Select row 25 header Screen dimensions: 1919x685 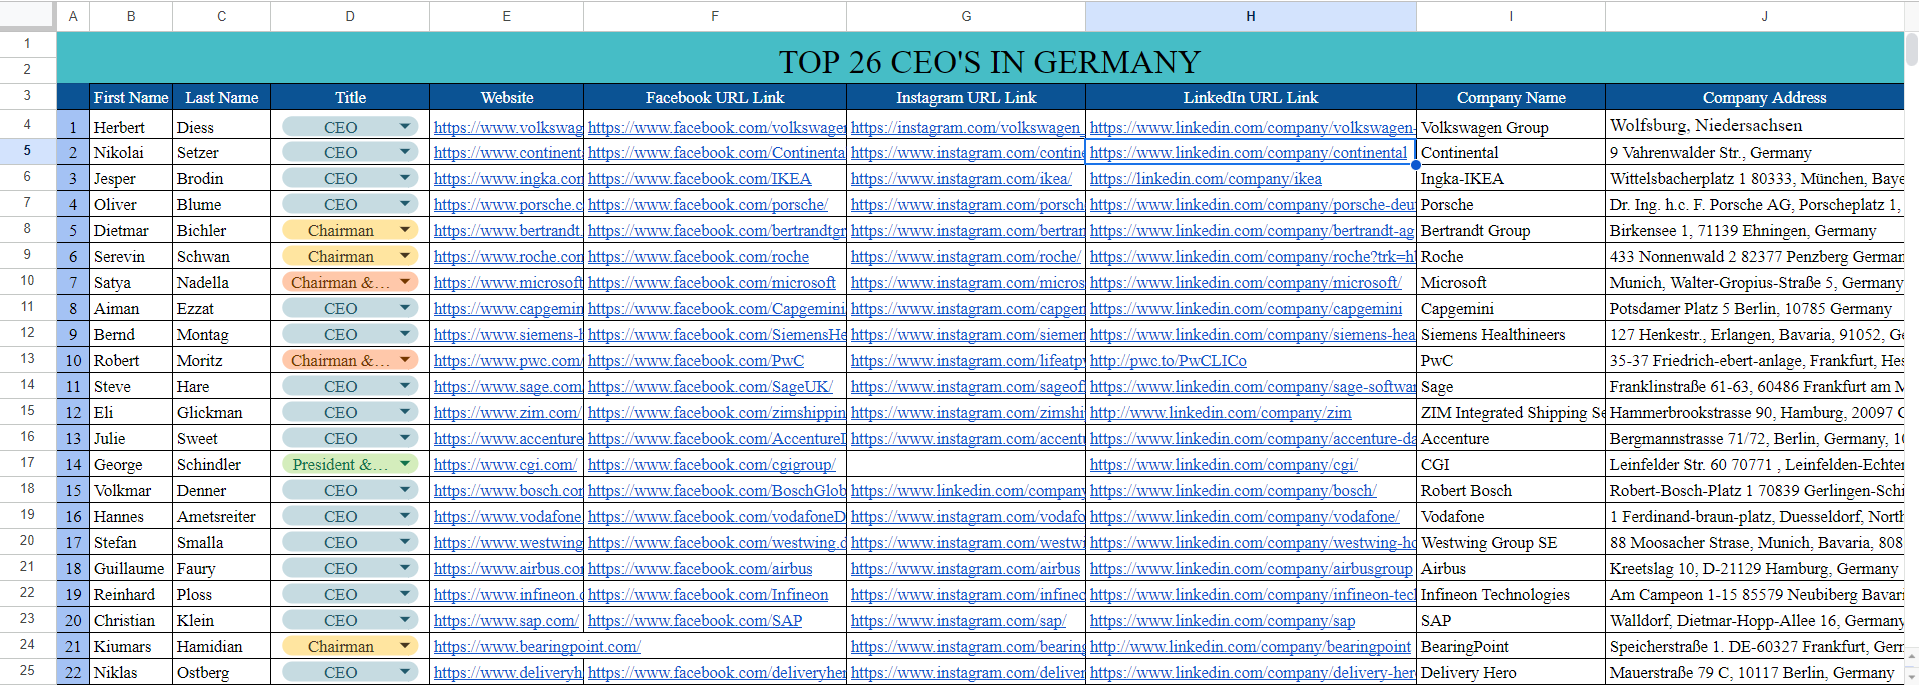click(27, 671)
